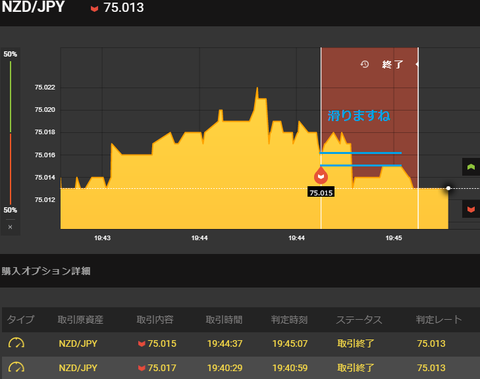Click 取引終了 status in the 19:40:29 row
The width and height of the screenshot is (480, 379).
pos(356,368)
